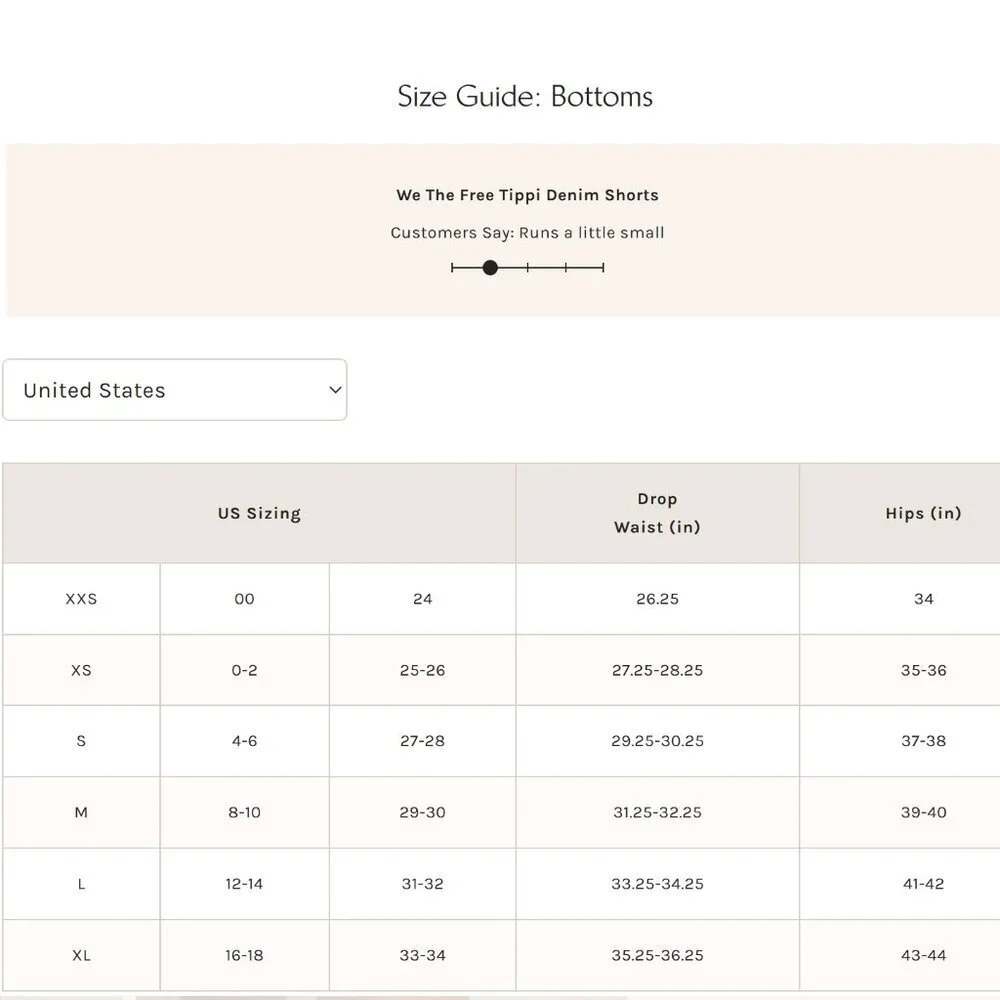Click the 00 numeric size cell

coord(244,599)
